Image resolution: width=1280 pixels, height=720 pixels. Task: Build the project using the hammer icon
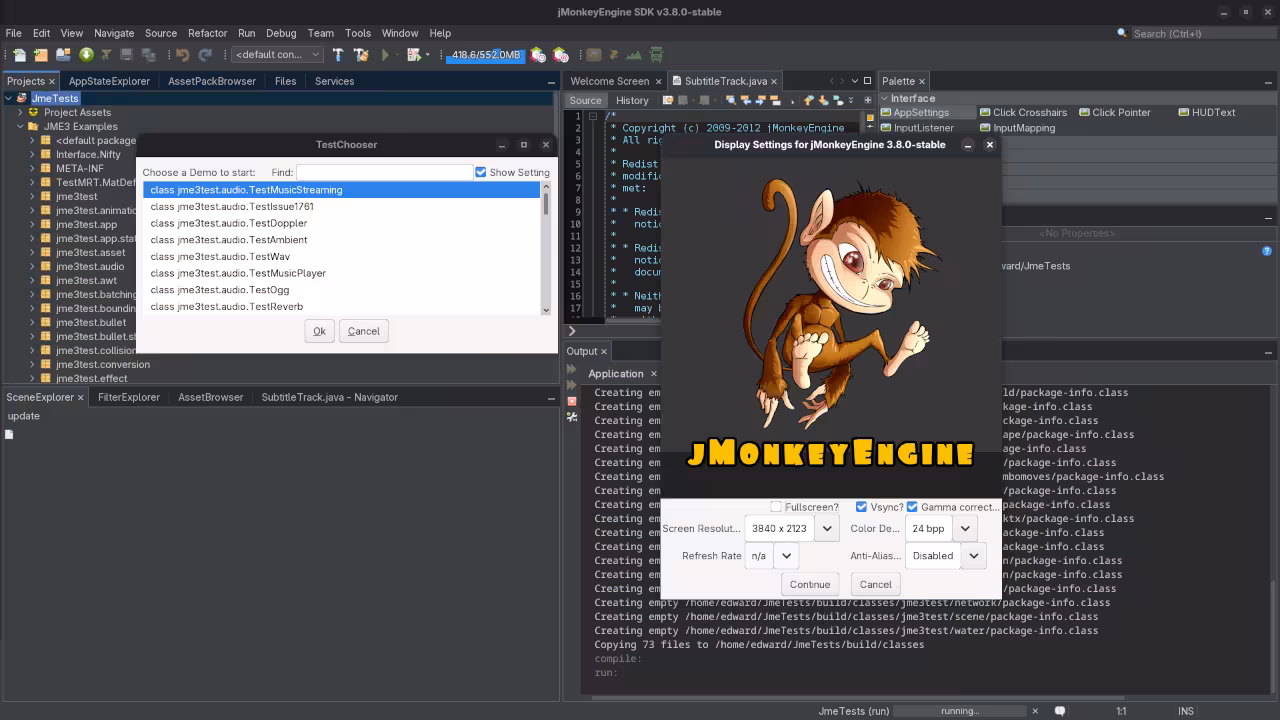[338, 55]
